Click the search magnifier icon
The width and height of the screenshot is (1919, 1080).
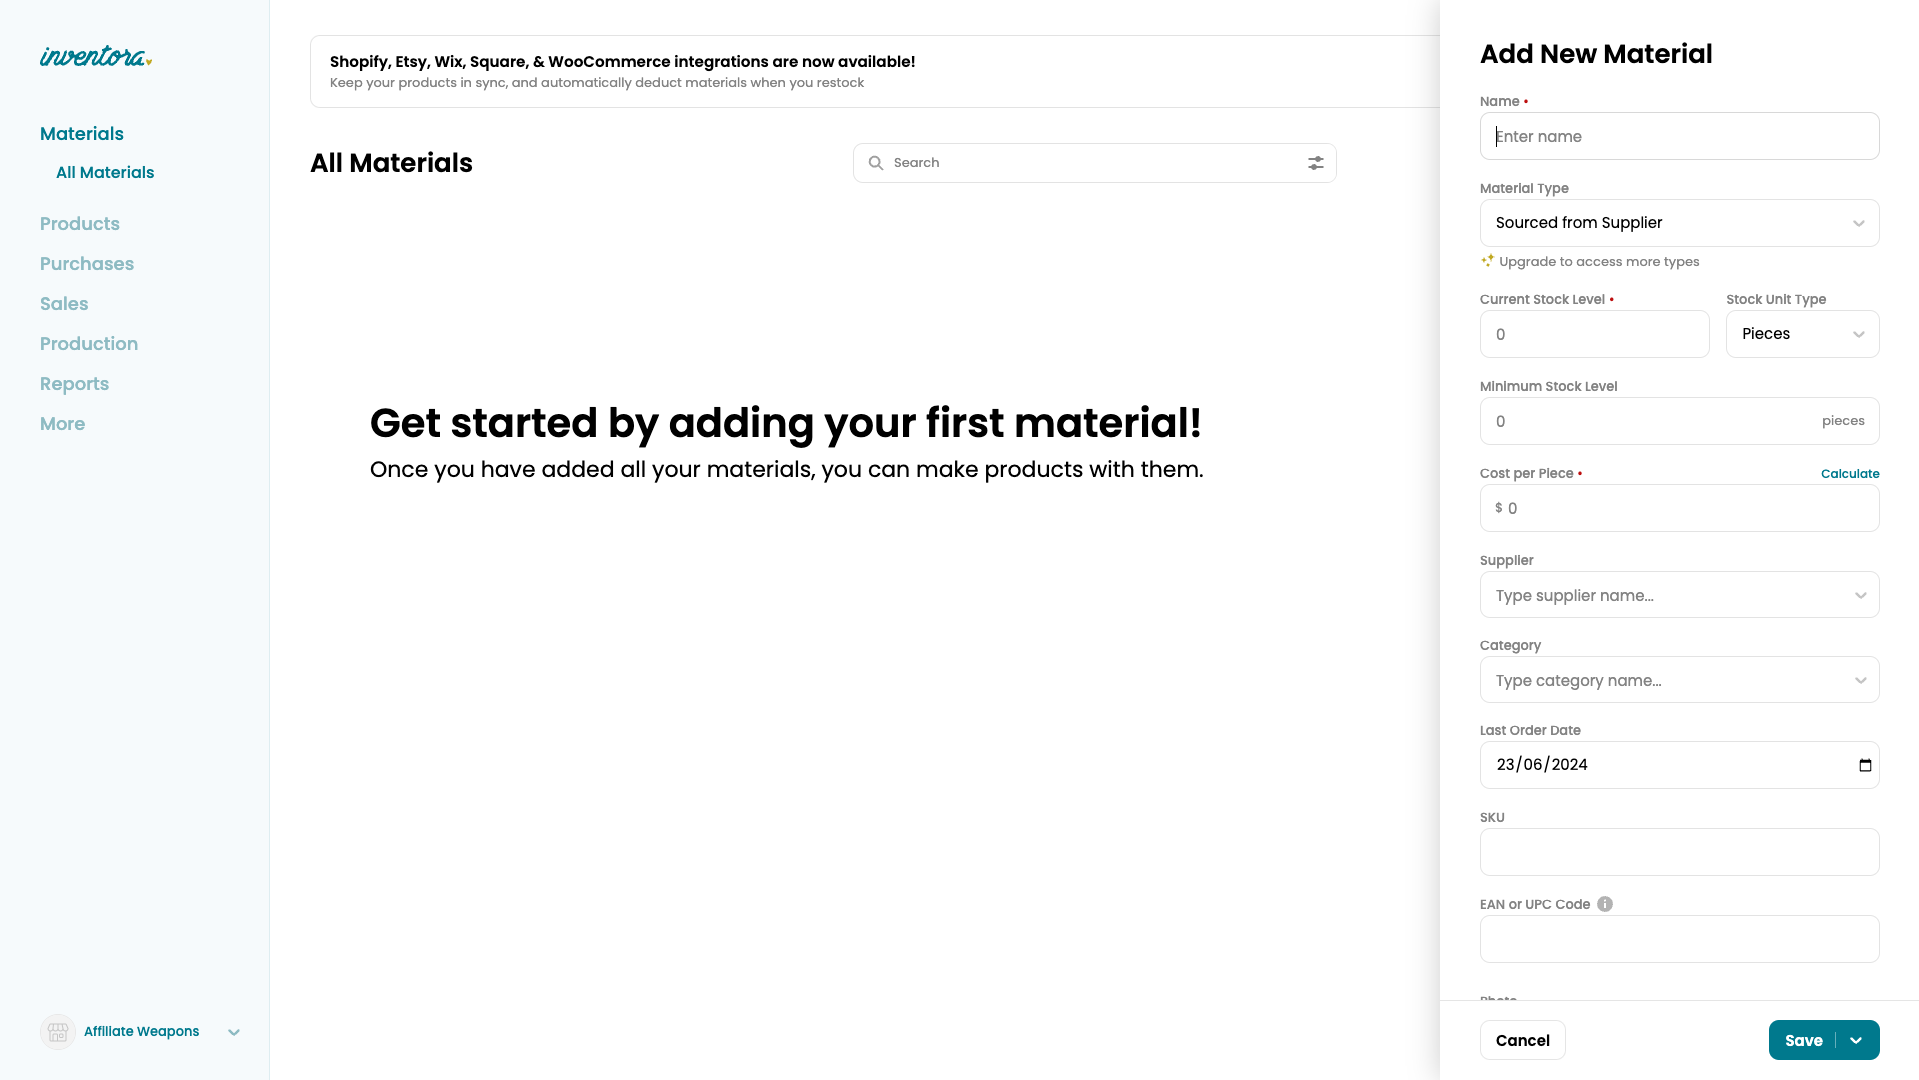[876, 163]
